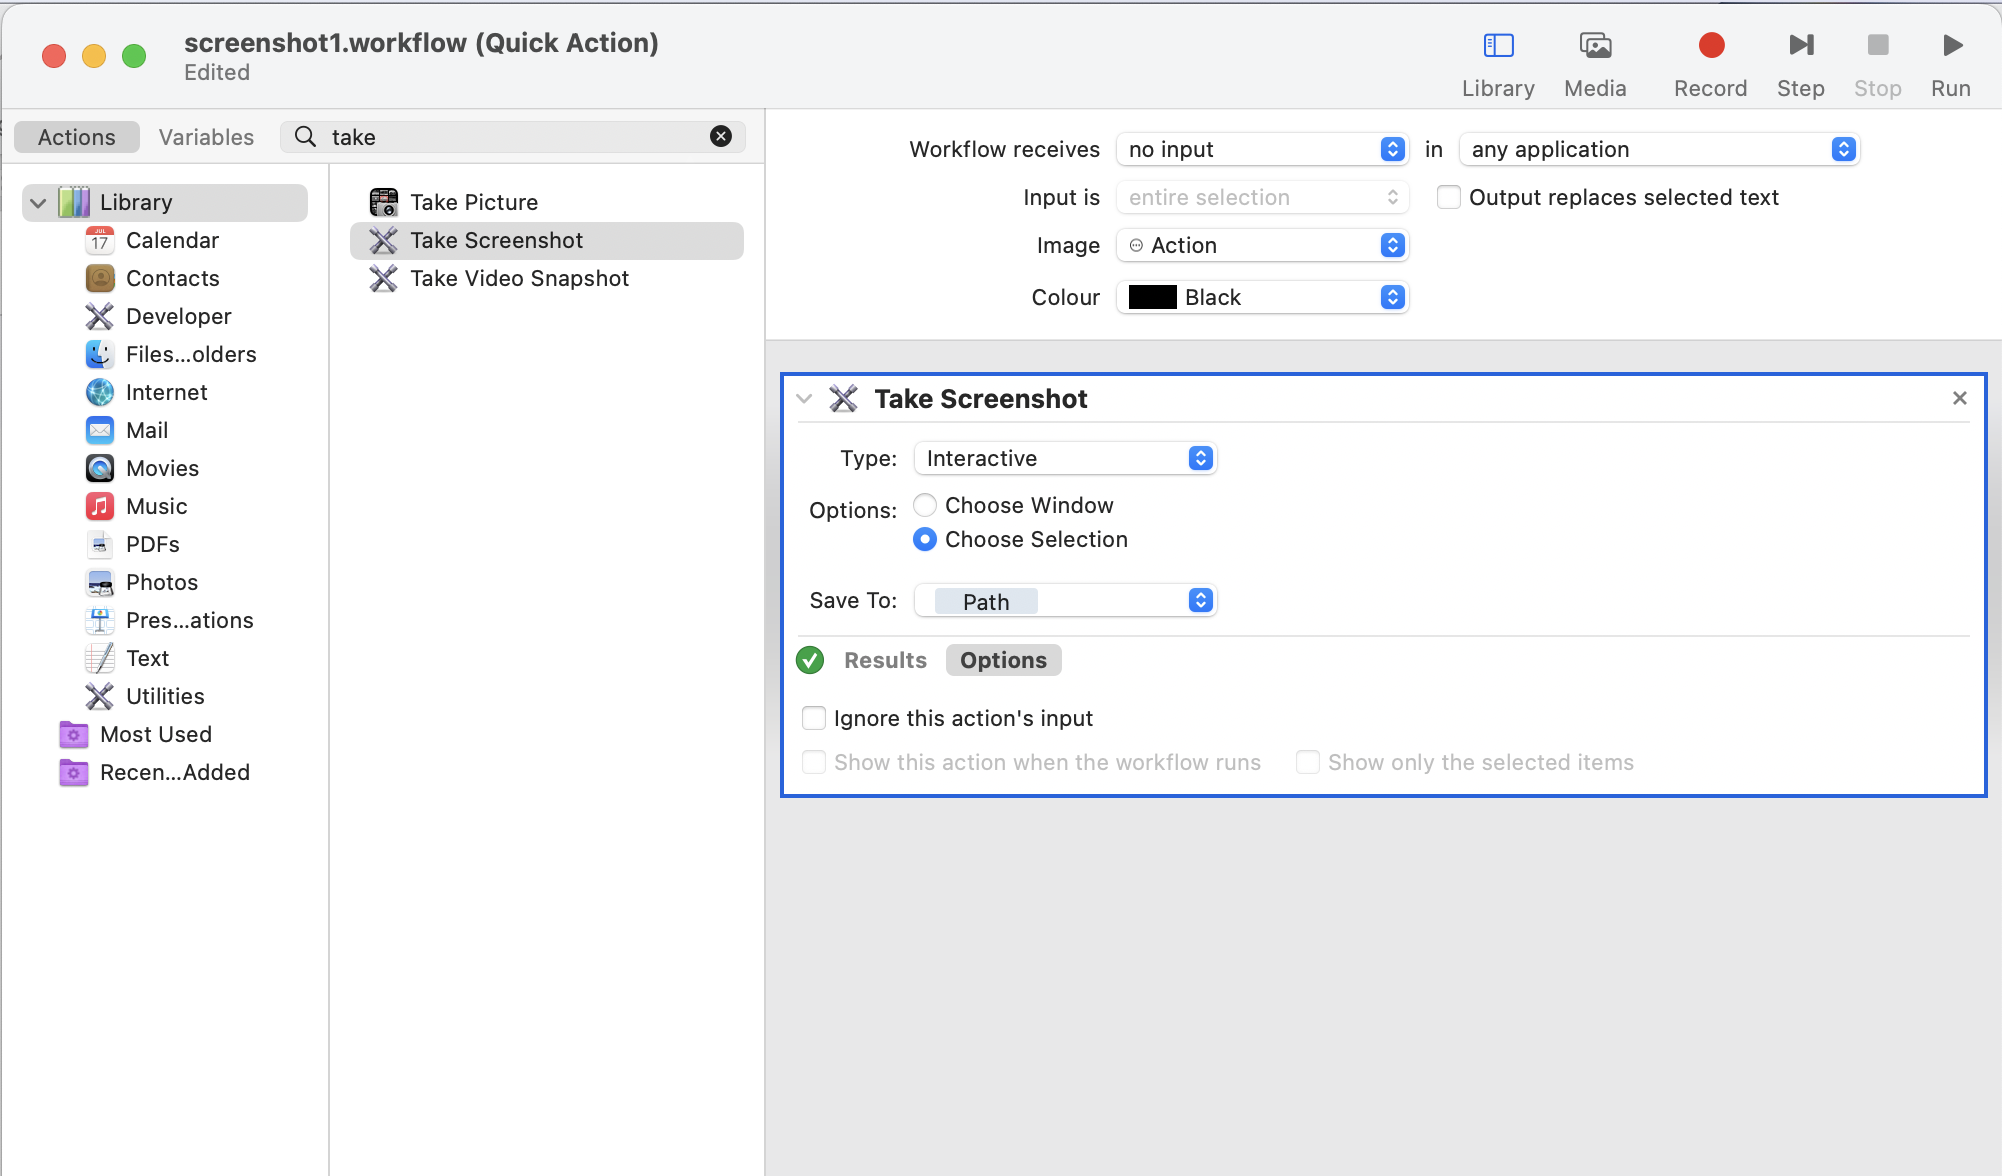This screenshot has height=1176, width=2002.
Task: Select Take Video Snapshot action
Action: click(x=519, y=279)
